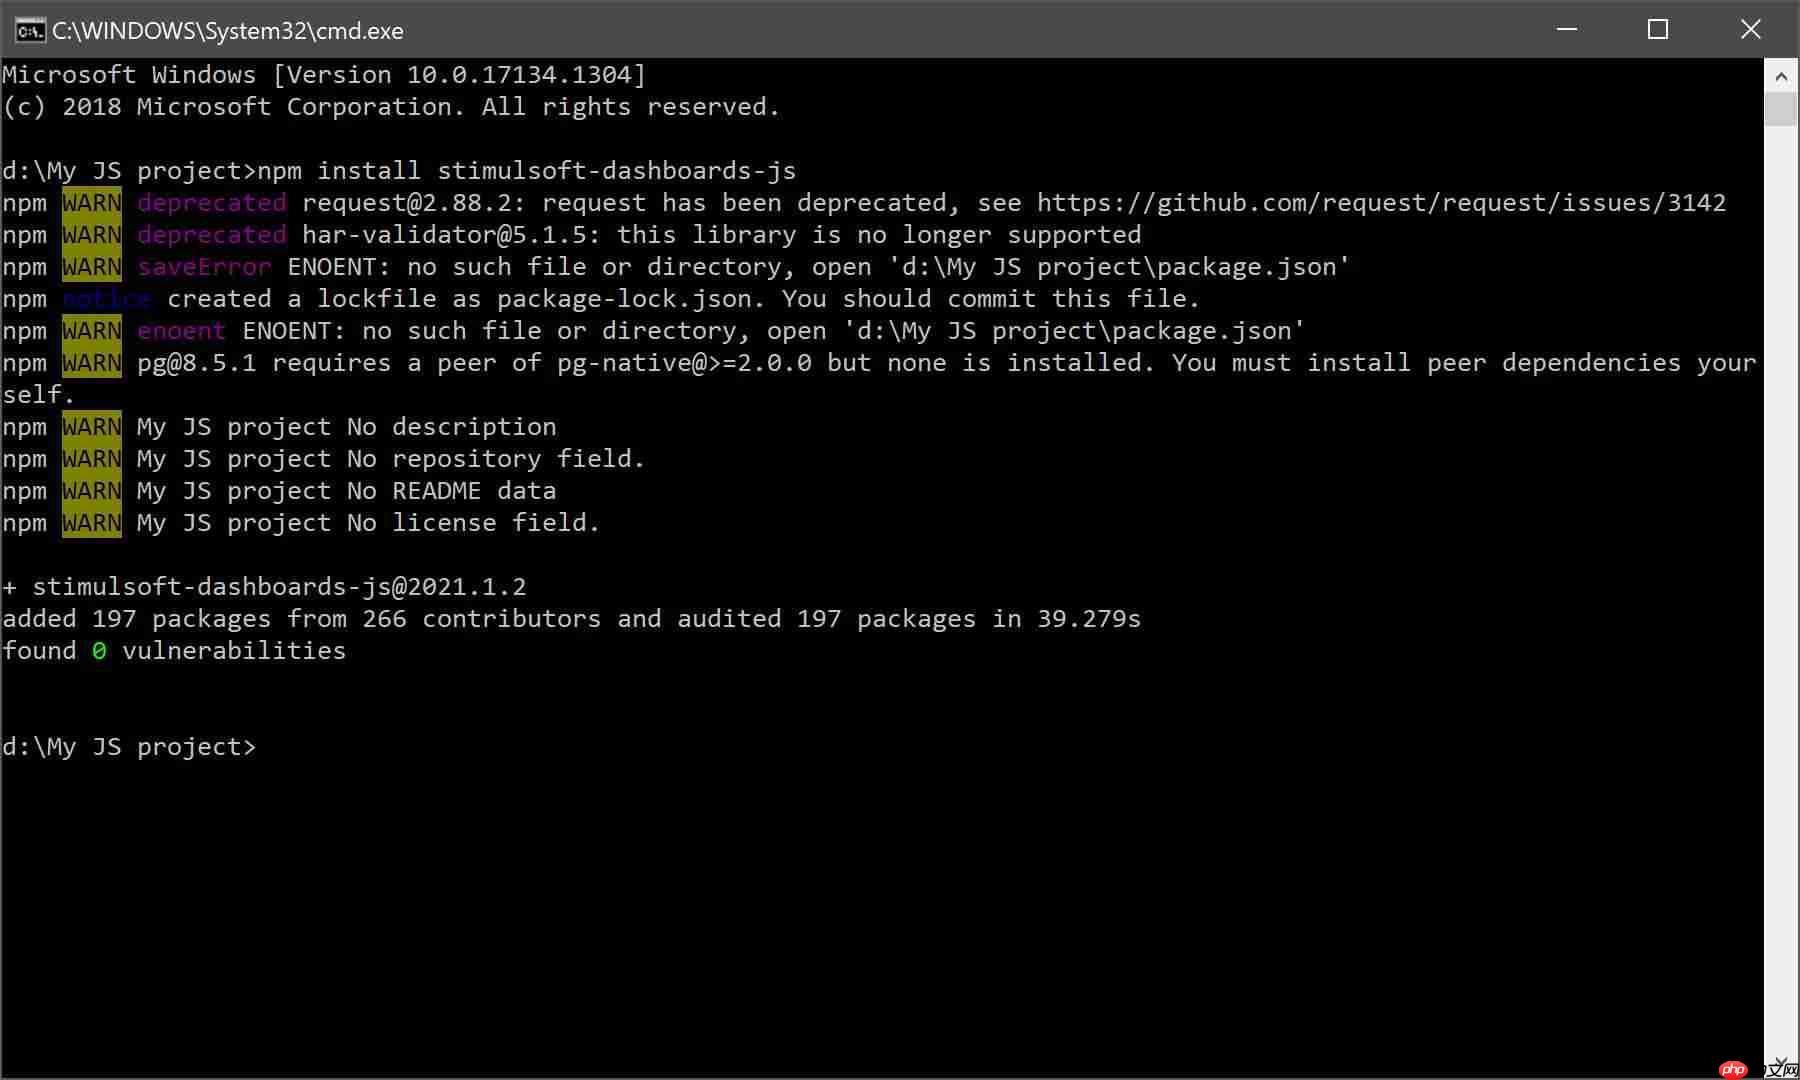The height and width of the screenshot is (1080, 1800).
Task: Click the green 0 vulnerabilities count
Action: pos(99,651)
